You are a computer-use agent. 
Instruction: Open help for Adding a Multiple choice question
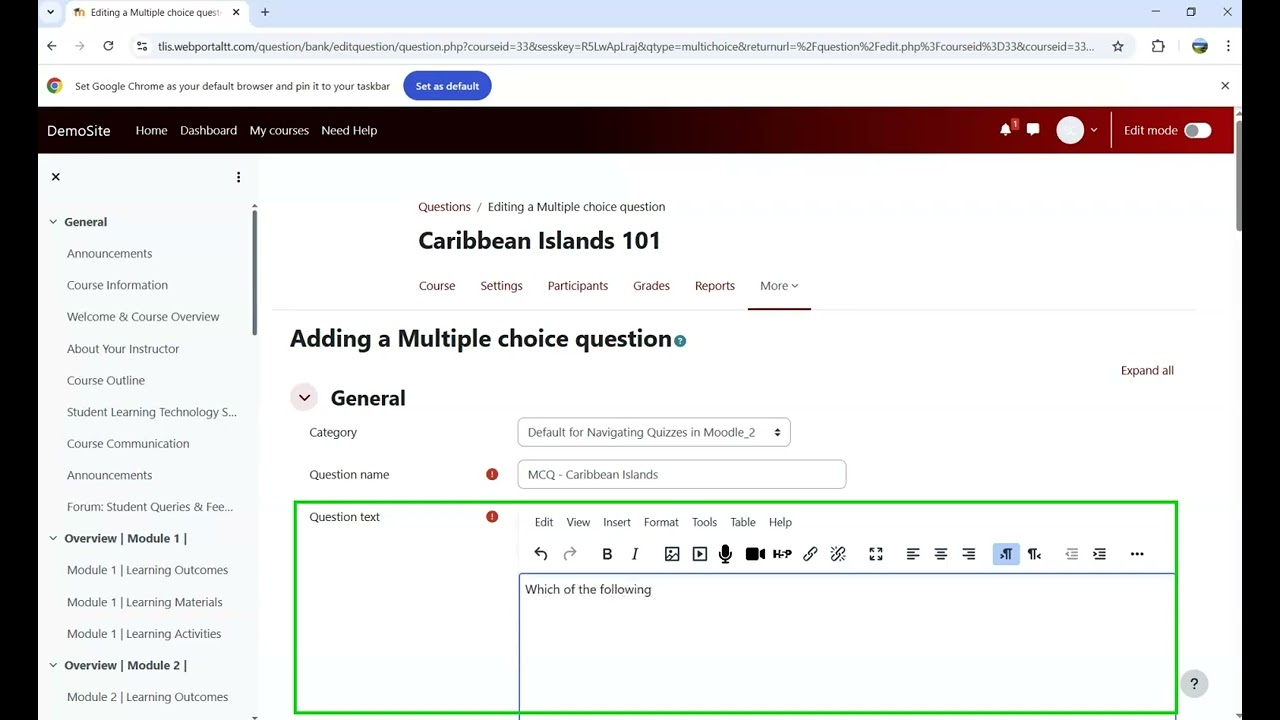point(680,341)
